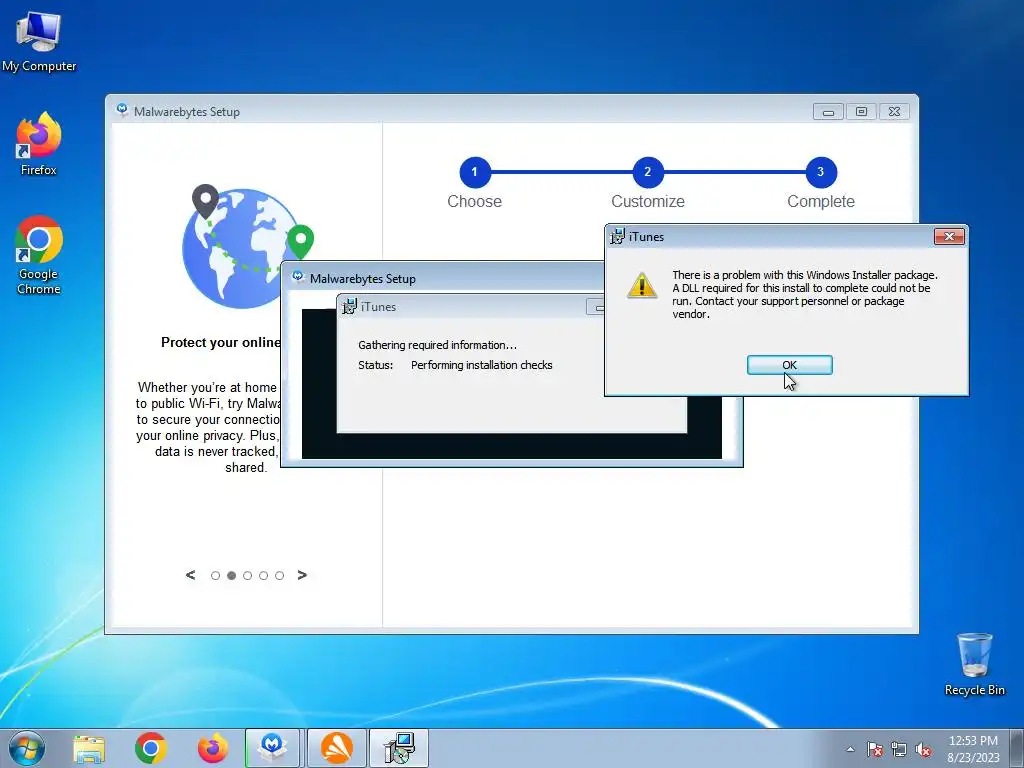Close the iTunes error dialog
Viewport: 1024px width, 768px height.
pos(949,236)
